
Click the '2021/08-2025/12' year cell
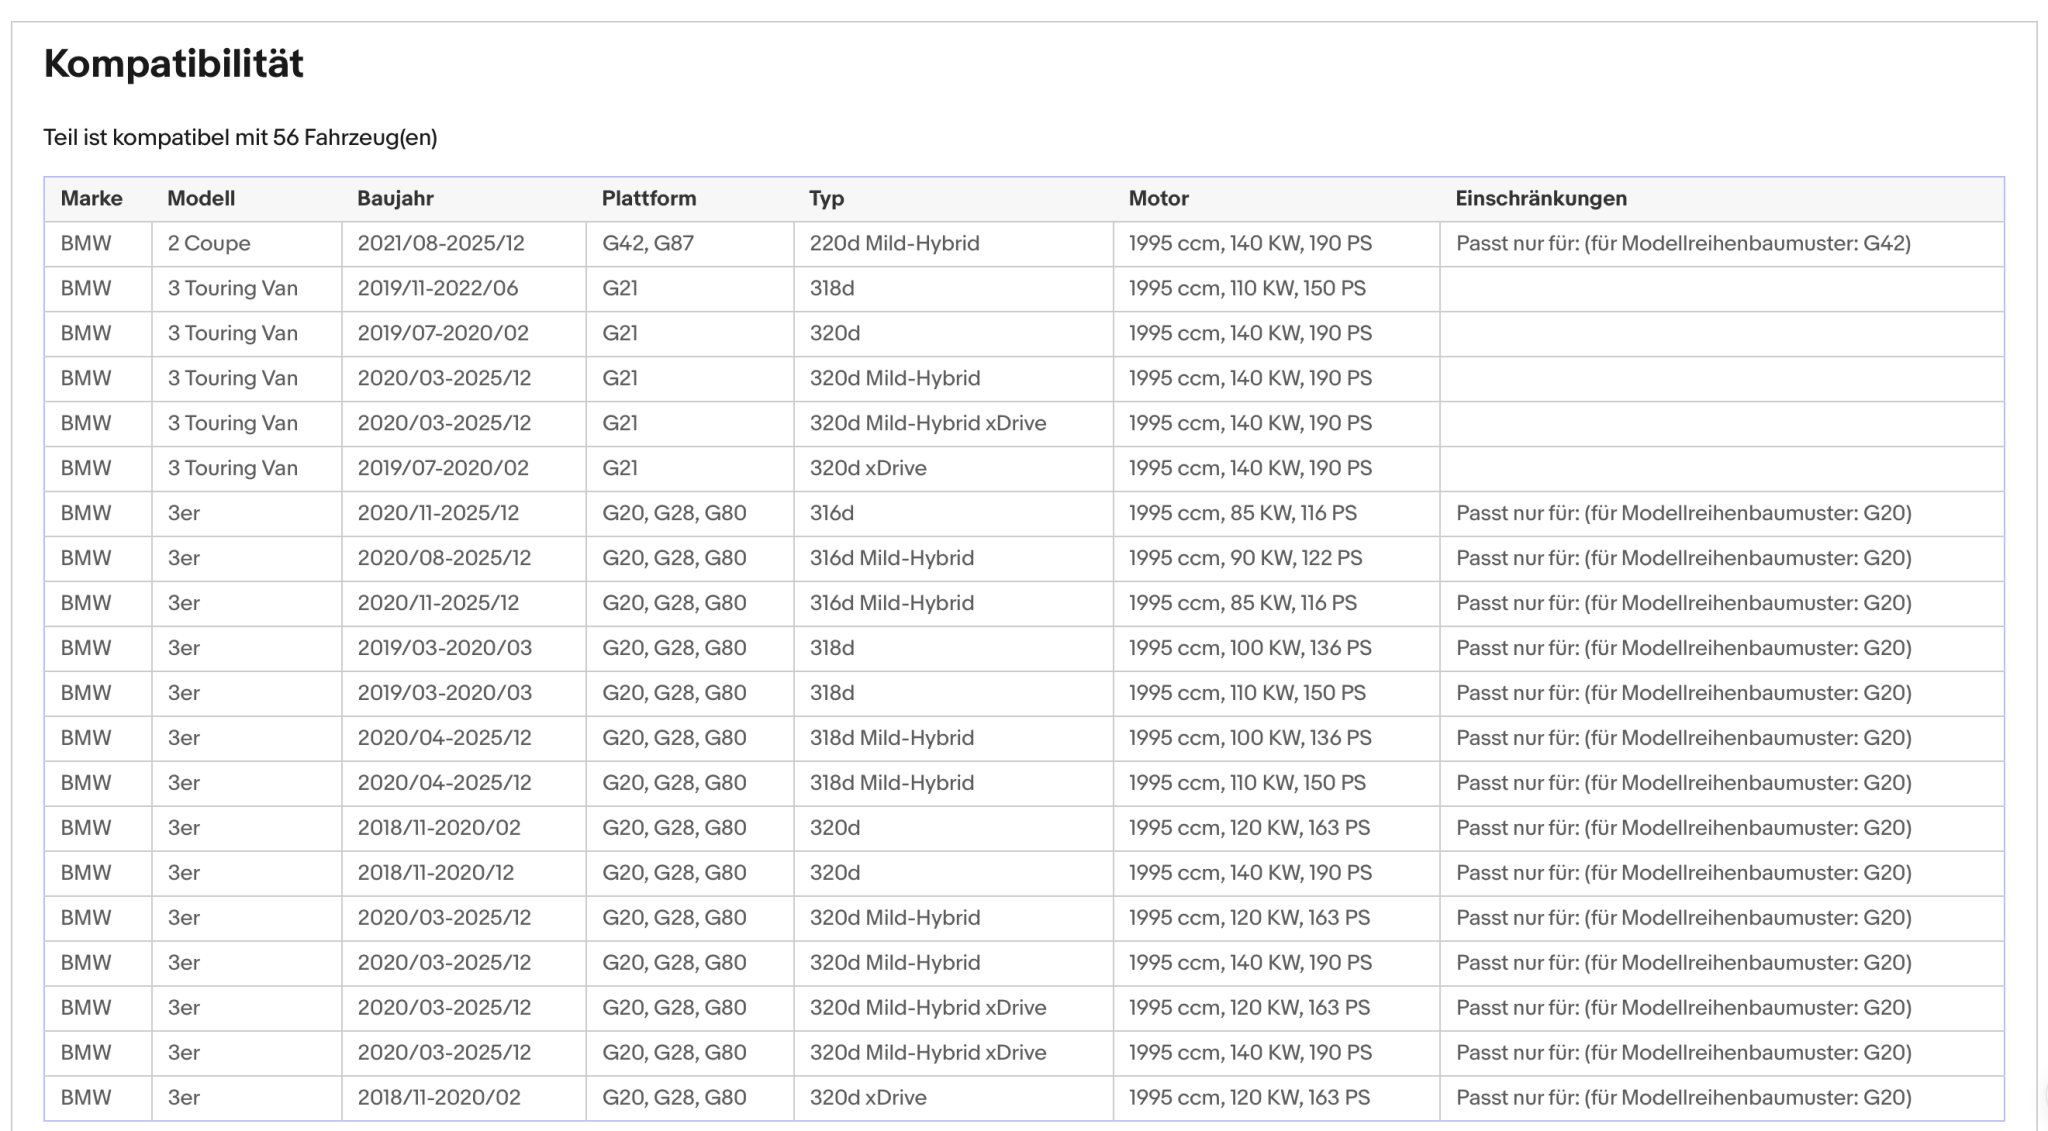pos(441,243)
